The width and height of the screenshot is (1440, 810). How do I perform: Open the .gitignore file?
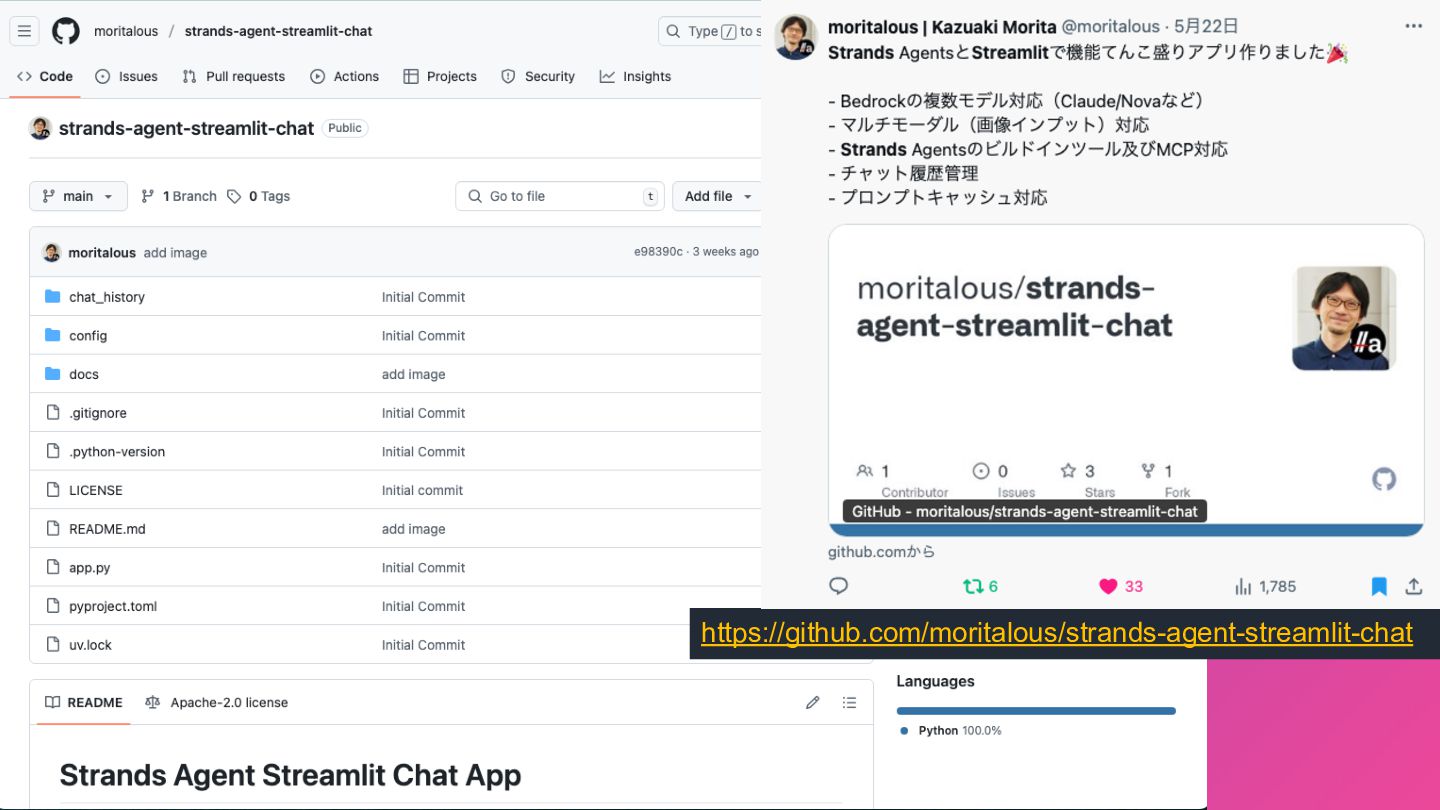coord(98,413)
